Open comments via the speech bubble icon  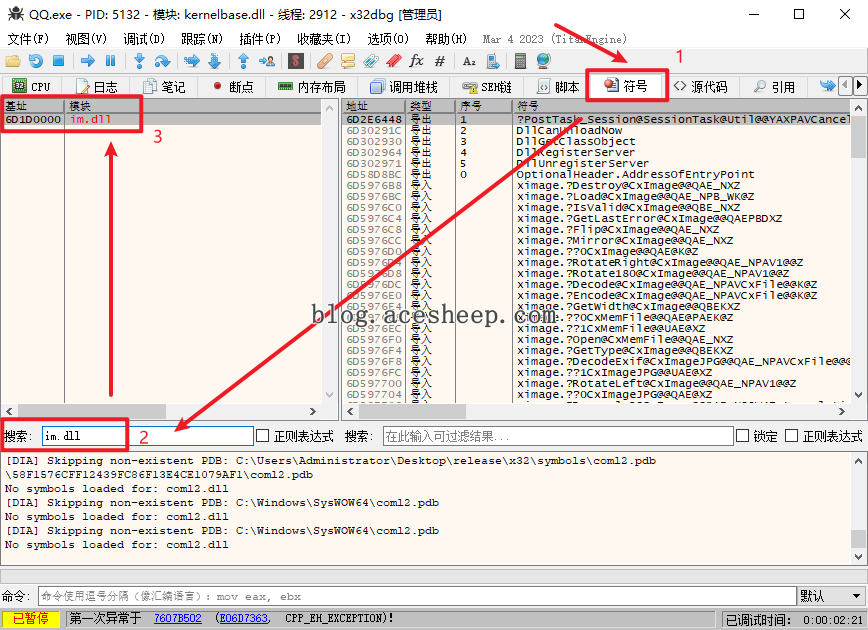coord(348,61)
